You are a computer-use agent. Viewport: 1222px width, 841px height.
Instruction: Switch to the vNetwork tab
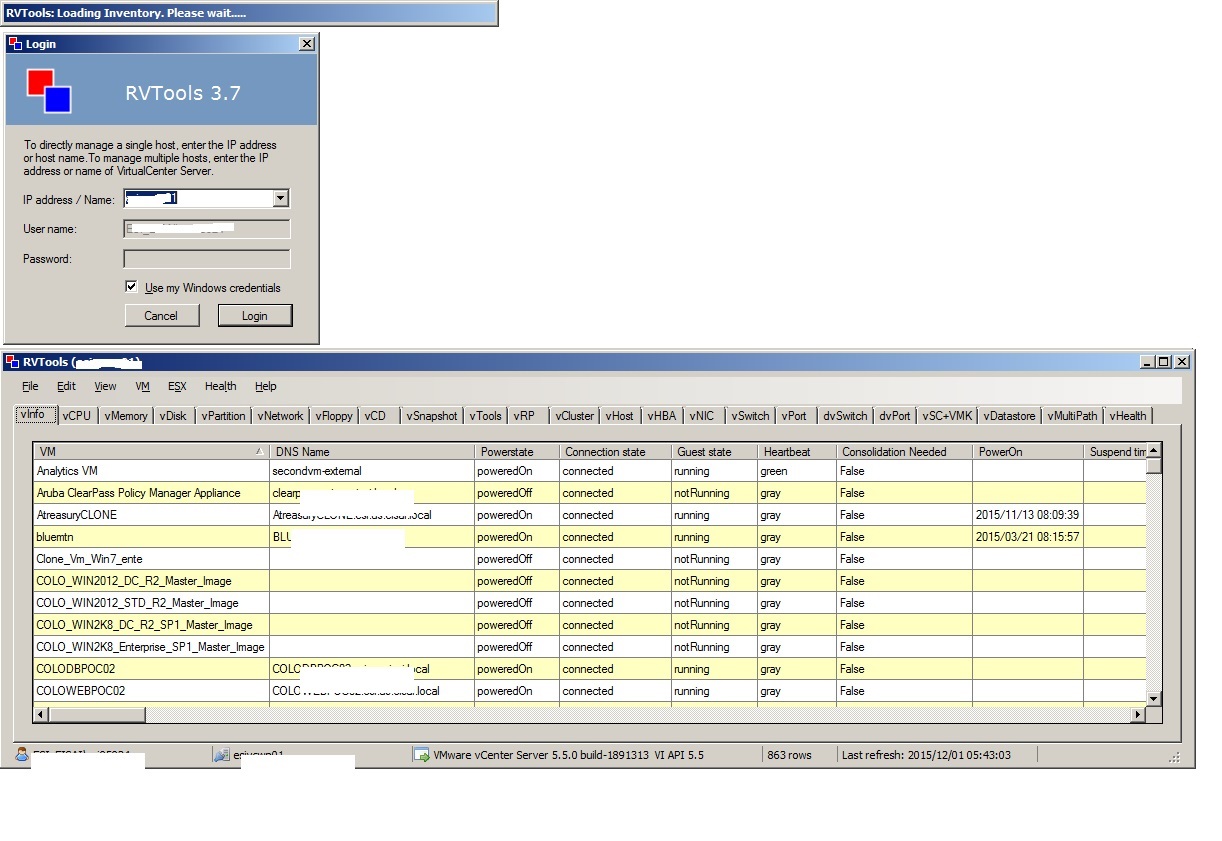tap(280, 416)
